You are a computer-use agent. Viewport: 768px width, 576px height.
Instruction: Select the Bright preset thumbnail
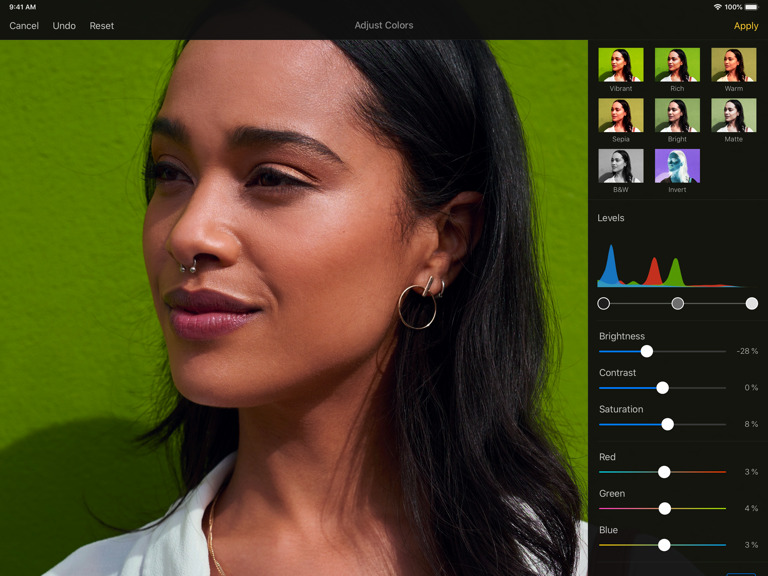pos(677,115)
